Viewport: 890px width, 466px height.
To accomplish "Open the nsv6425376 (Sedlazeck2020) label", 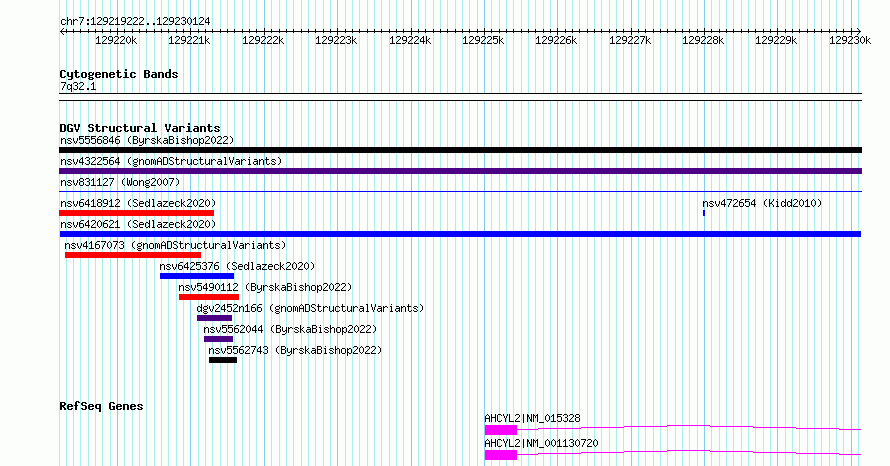I will point(237,266).
